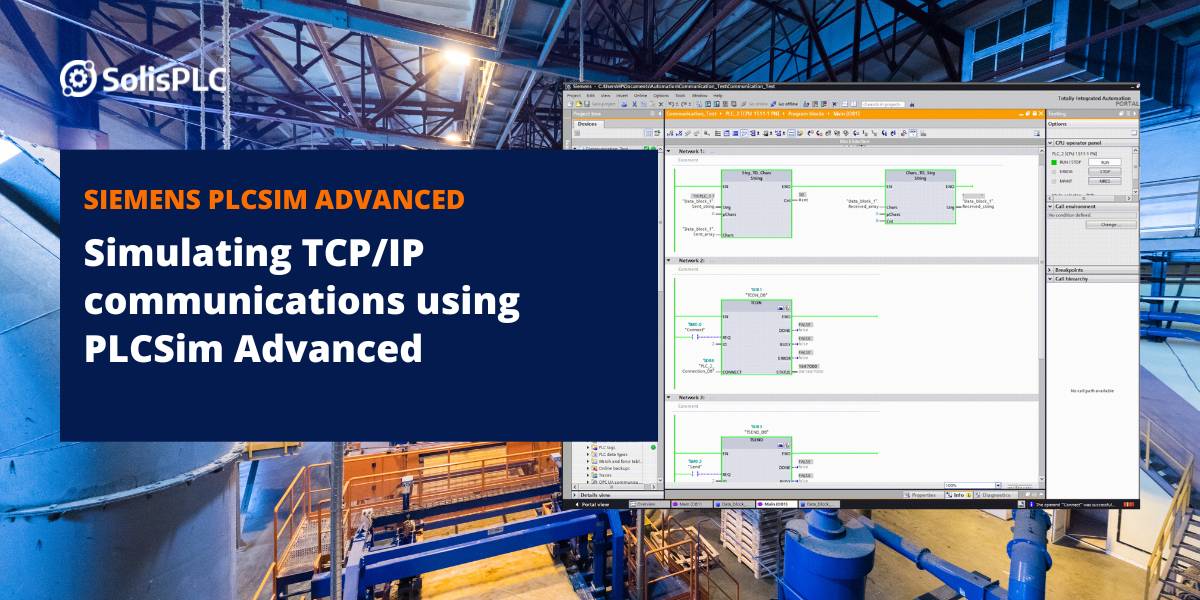Collapse the Call hierarchy section
1200x600 pixels.
tap(1050, 279)
